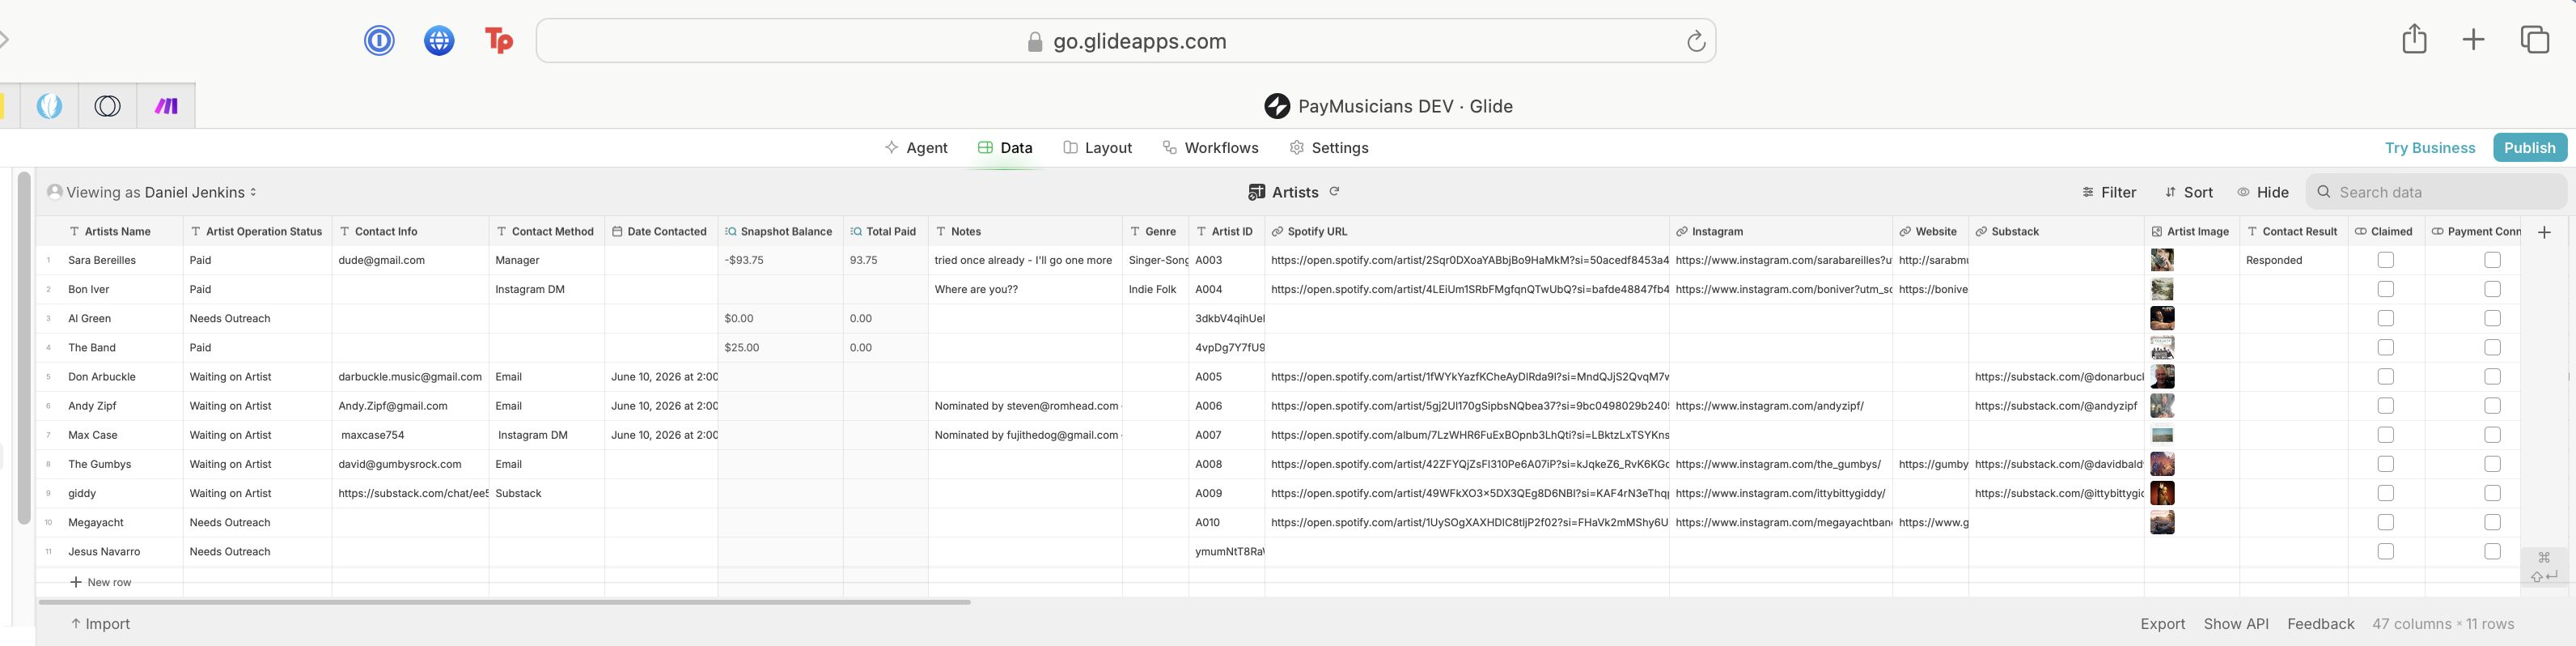2576x646 pixels.
Task: Click the Glide lightning bolt logo
Action: pos(1277,106)
